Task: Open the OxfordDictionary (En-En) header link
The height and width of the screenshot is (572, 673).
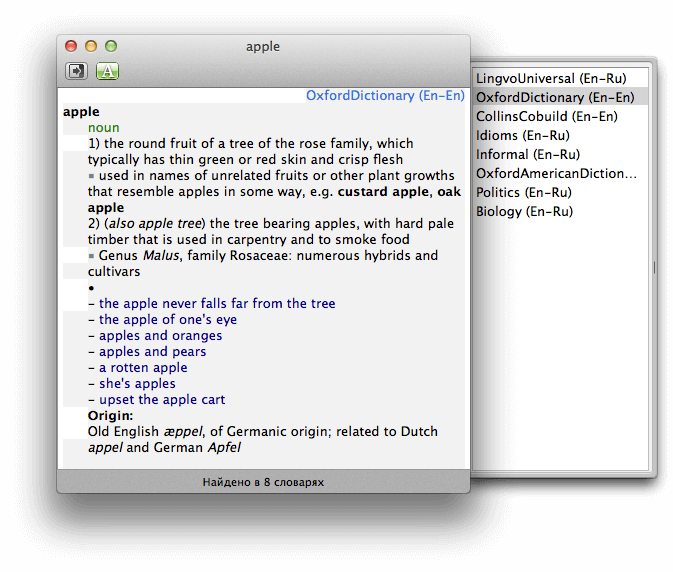Action: [x=385, y=95]
